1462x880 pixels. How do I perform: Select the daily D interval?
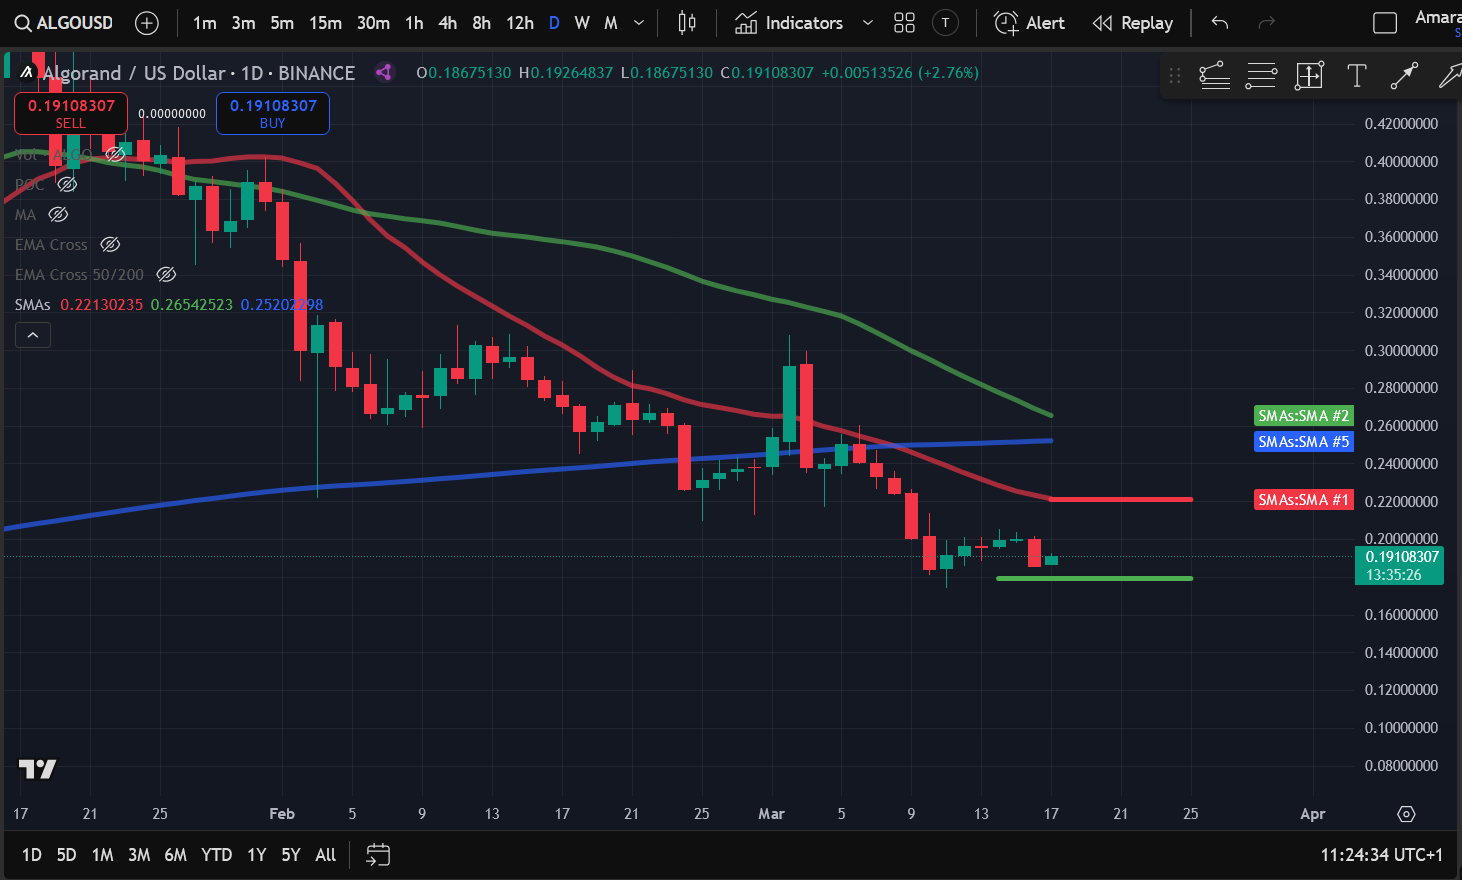pyautogui.click(x=554, y=23)
